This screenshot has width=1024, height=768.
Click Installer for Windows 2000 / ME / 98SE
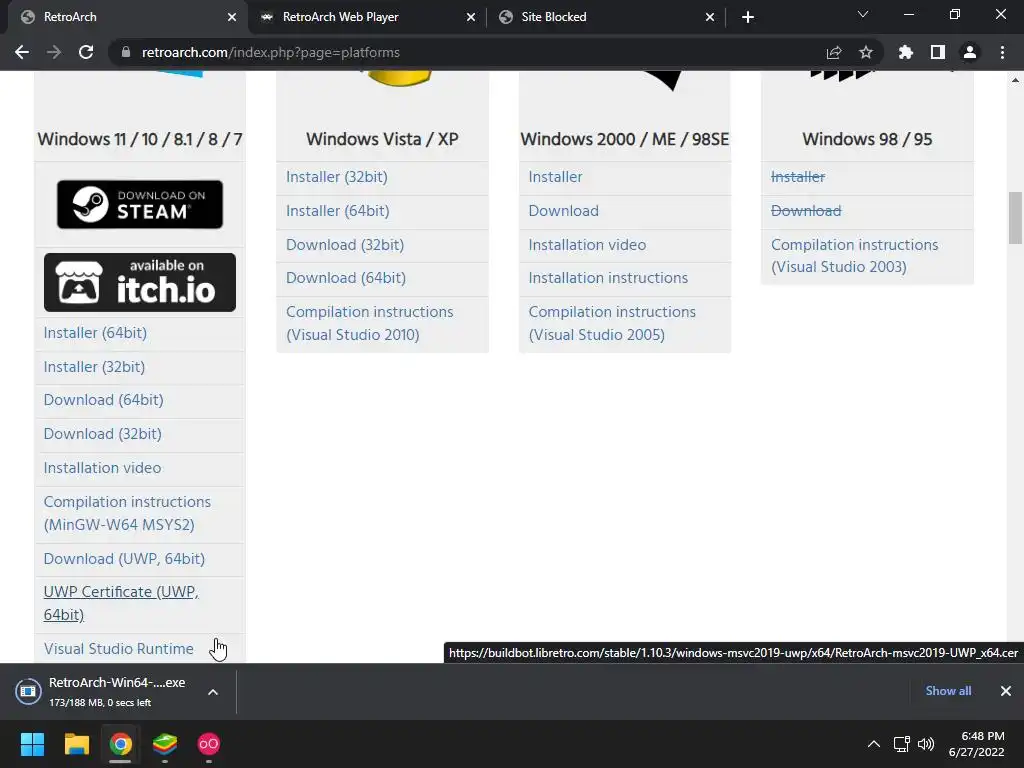tap(556, 177)
